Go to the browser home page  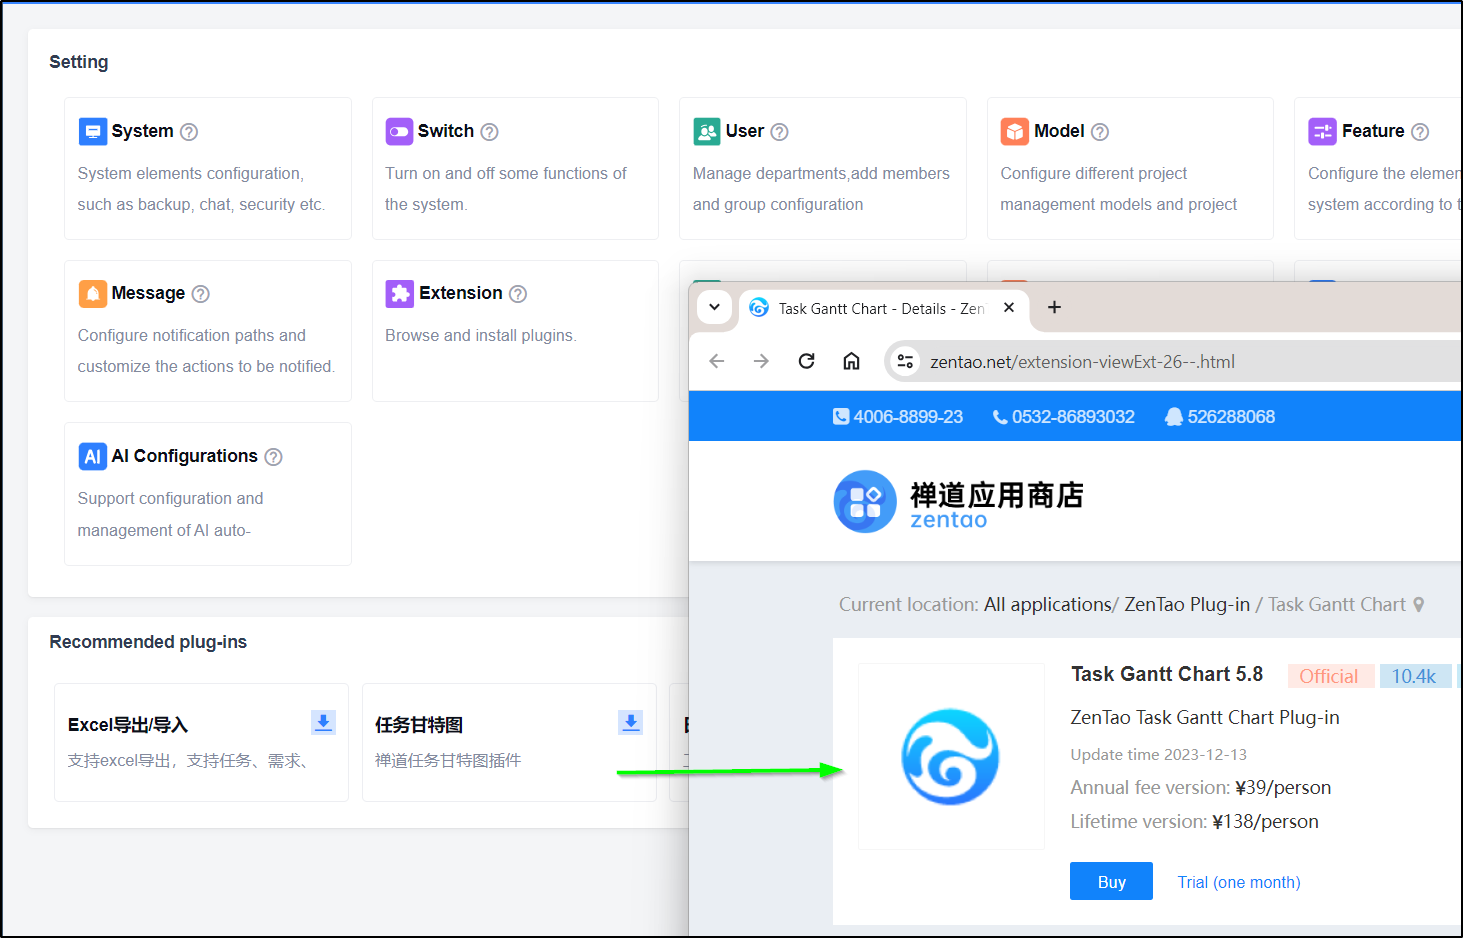tap(851, 361)
